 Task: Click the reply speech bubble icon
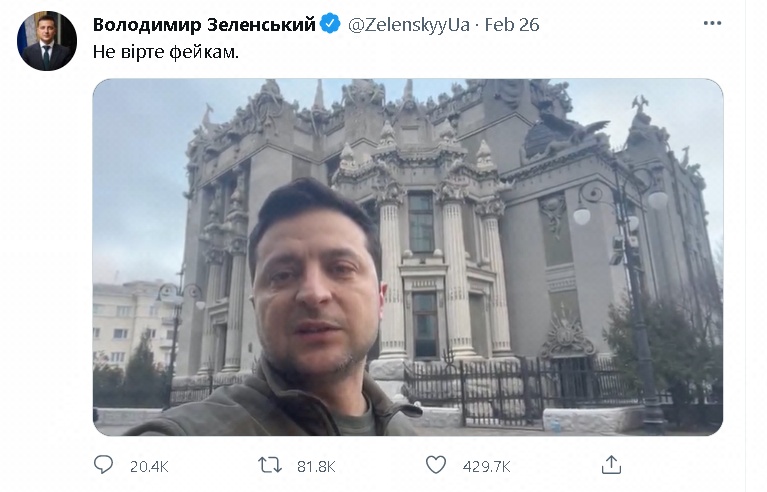(x=103, y=465)
